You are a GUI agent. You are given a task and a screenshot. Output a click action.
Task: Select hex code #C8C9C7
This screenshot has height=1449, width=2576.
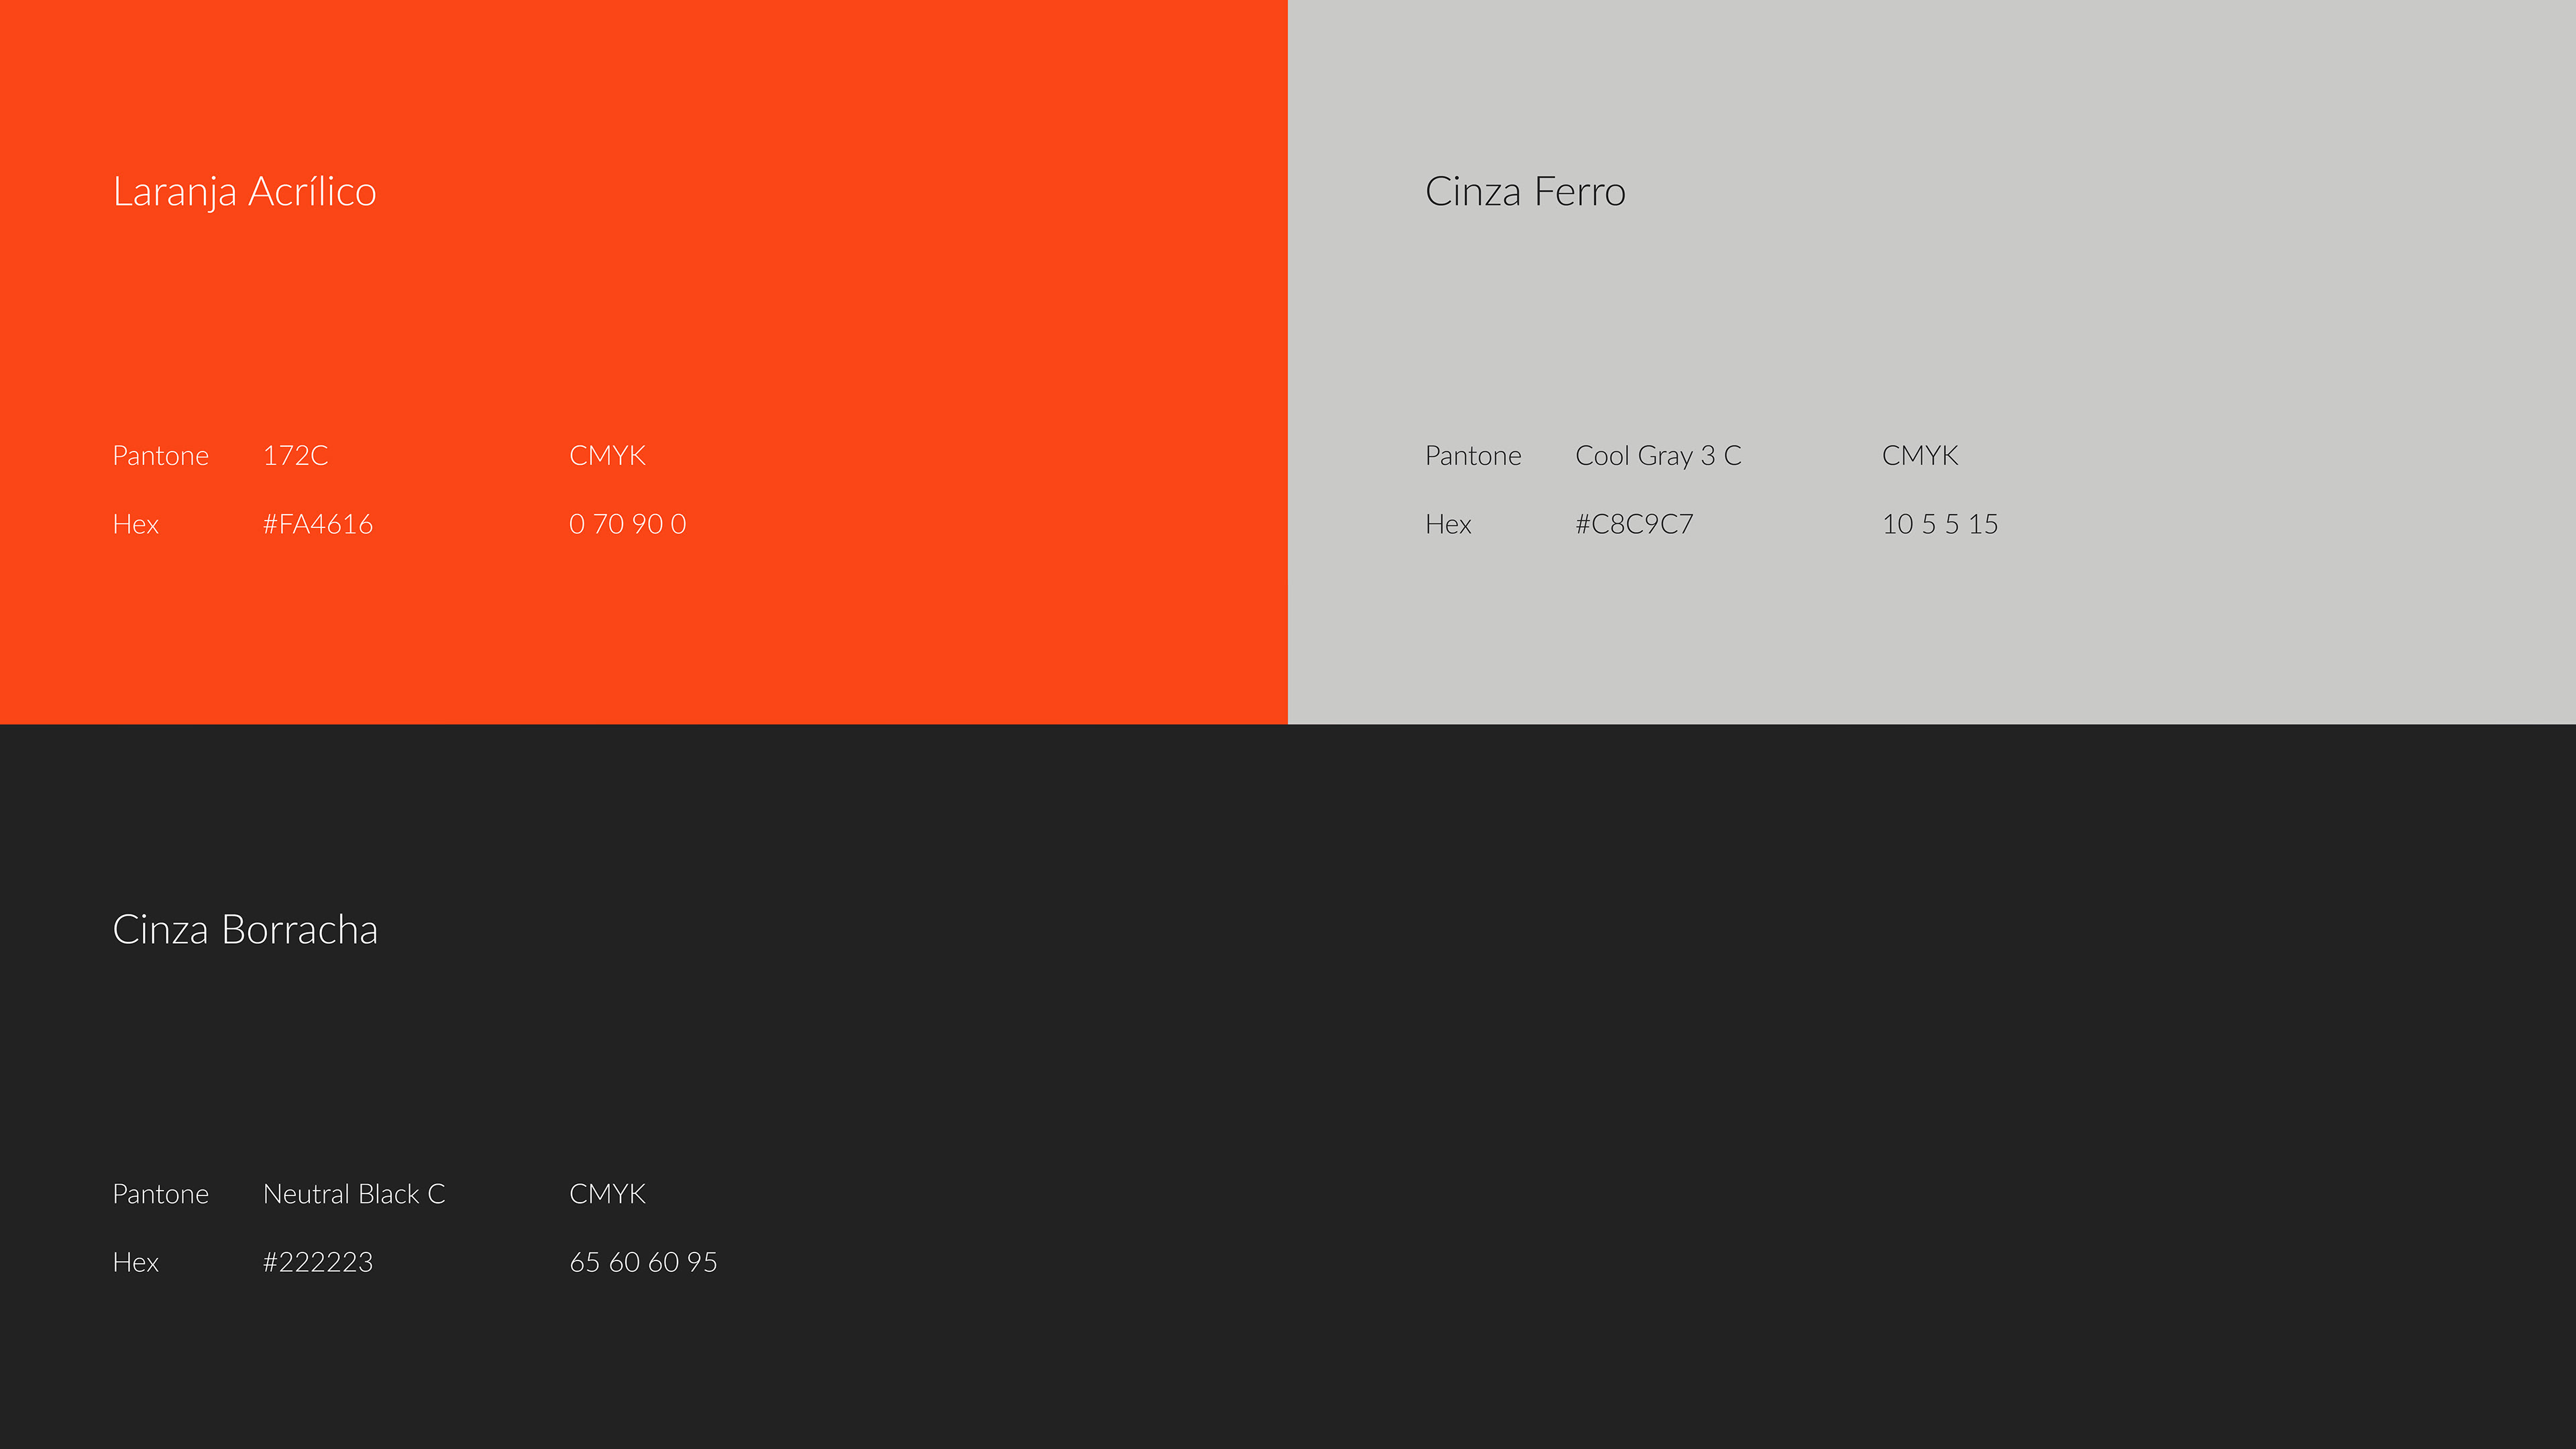pyautogui.click(x=1634, y=524)
